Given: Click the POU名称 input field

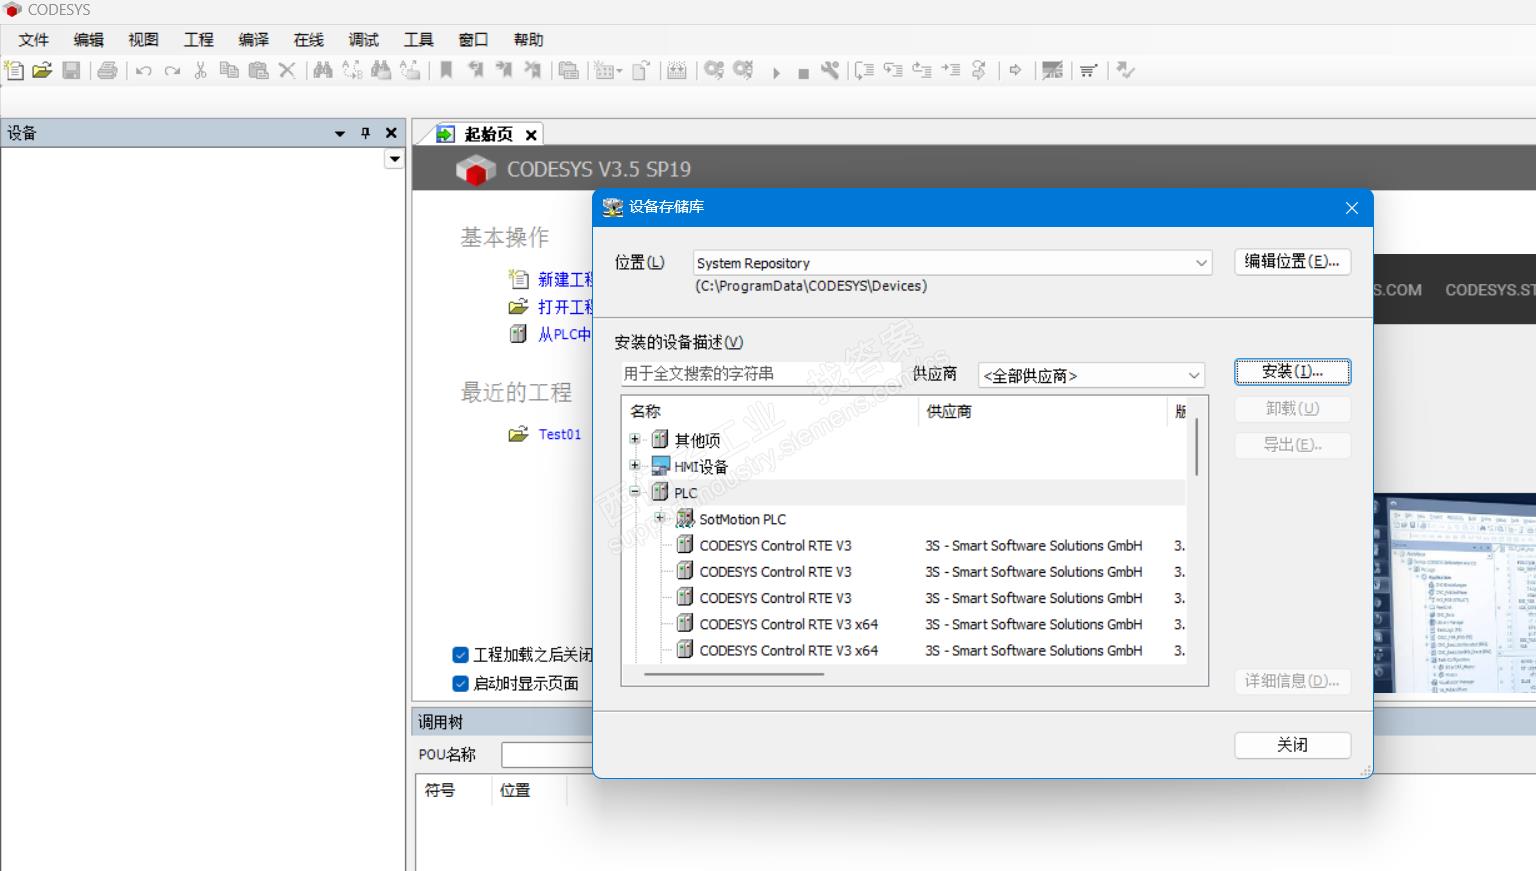Looking at the screenshot, I should 547,755.
